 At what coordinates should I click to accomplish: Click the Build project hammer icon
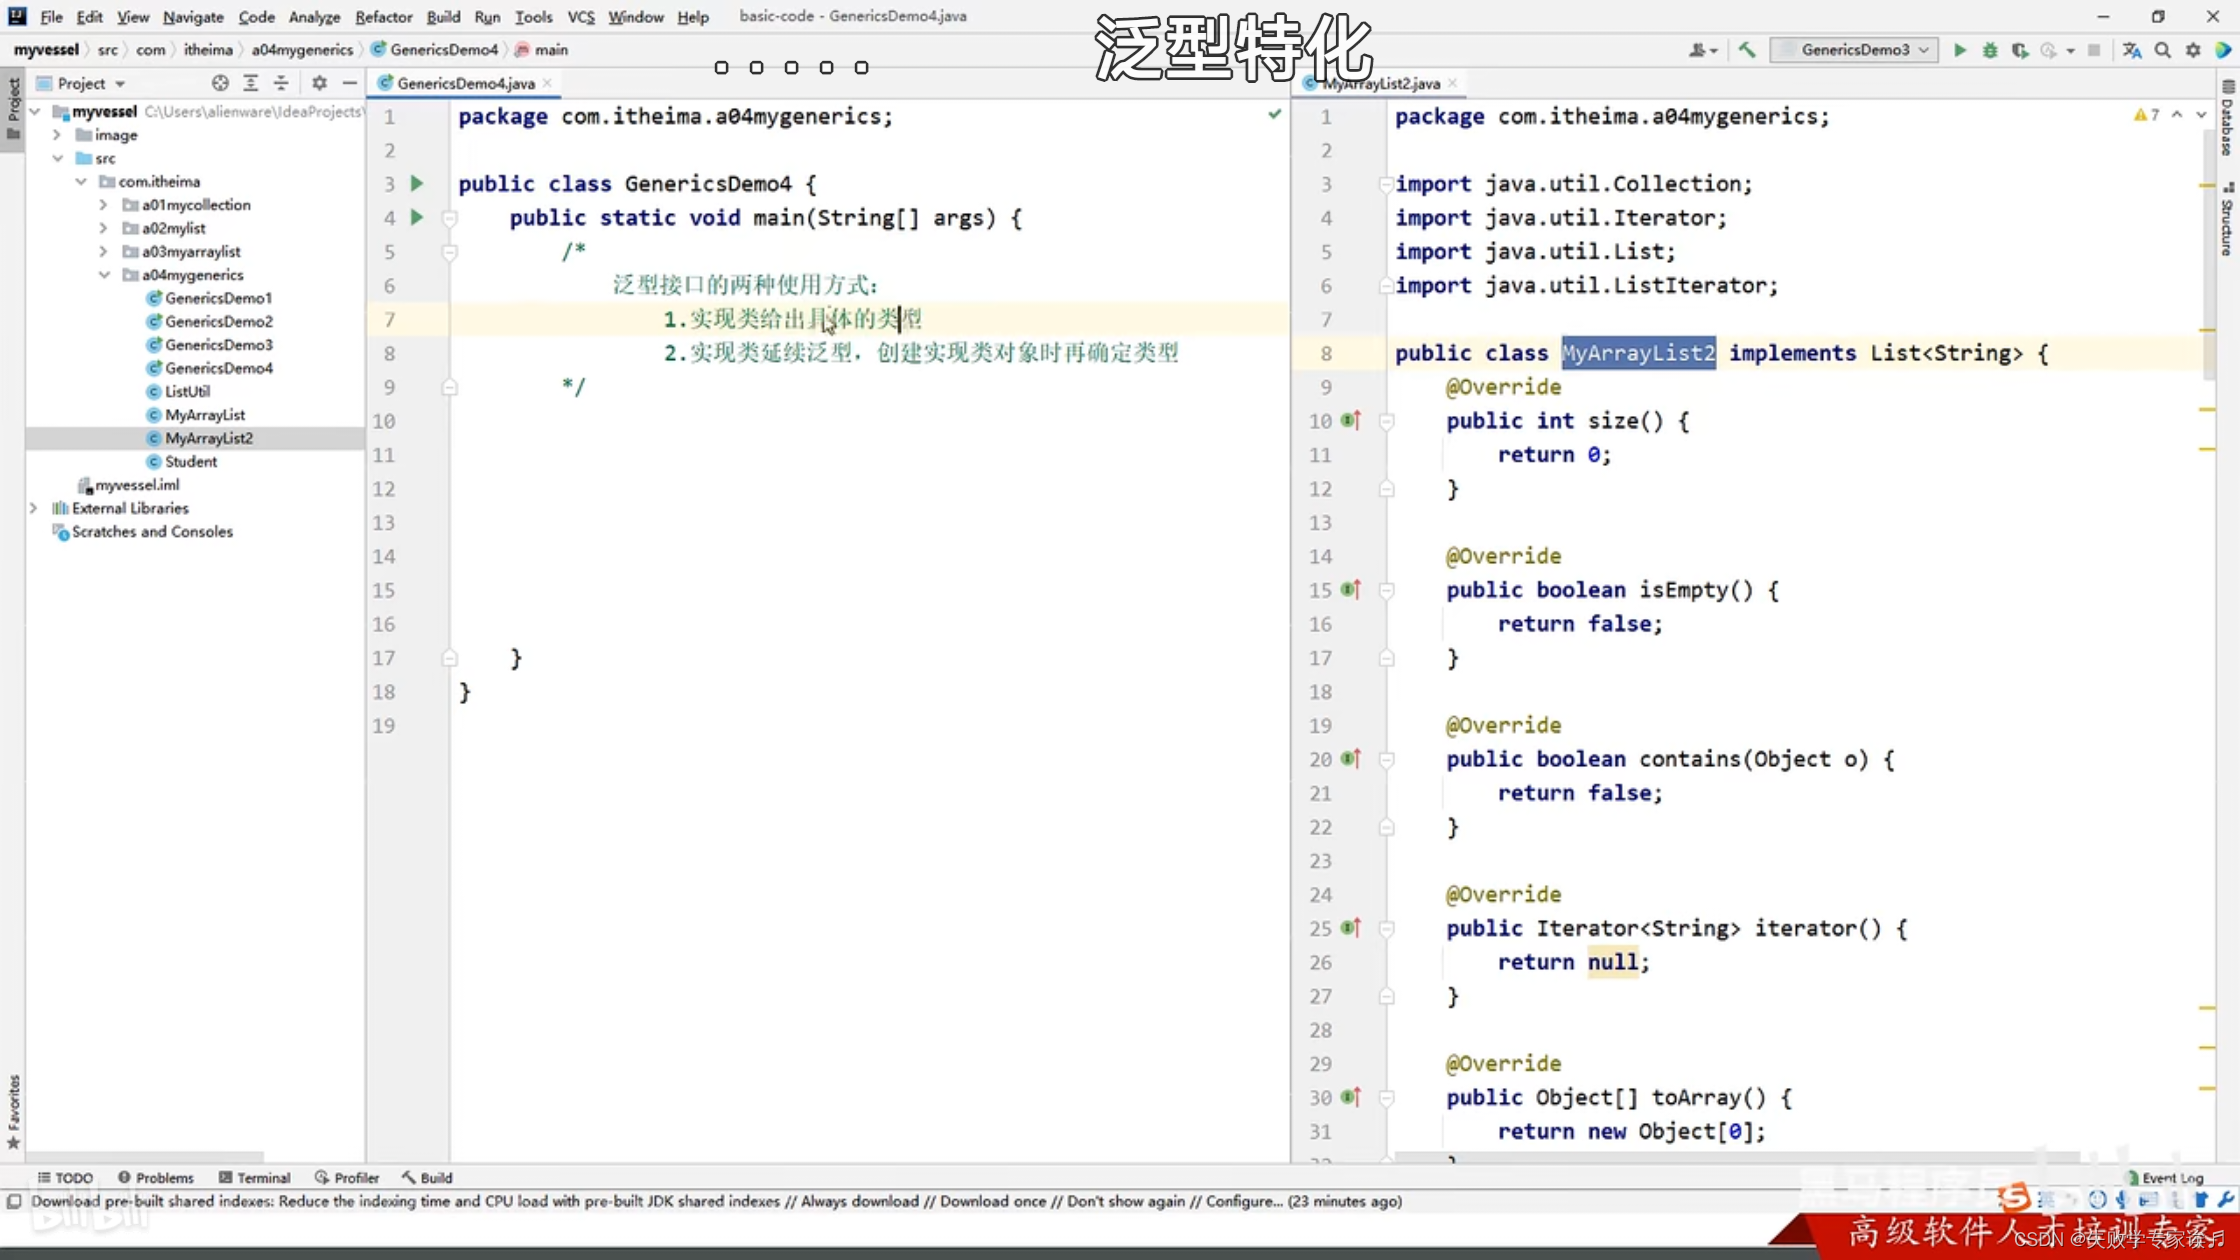(1747, 50)
